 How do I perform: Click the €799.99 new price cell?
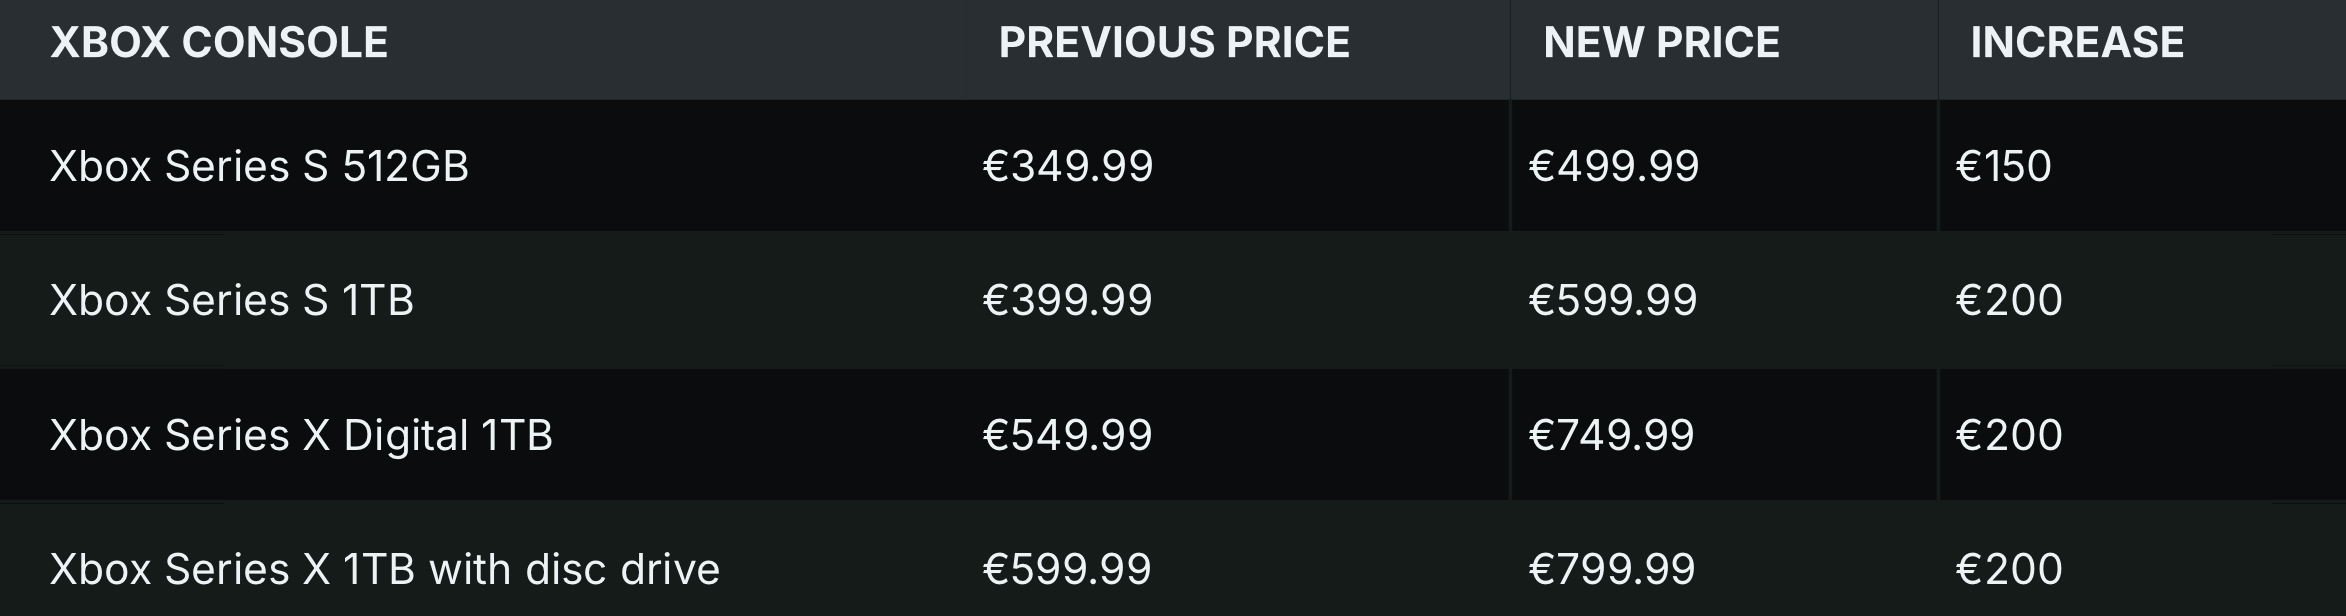tap(1611, 569)
